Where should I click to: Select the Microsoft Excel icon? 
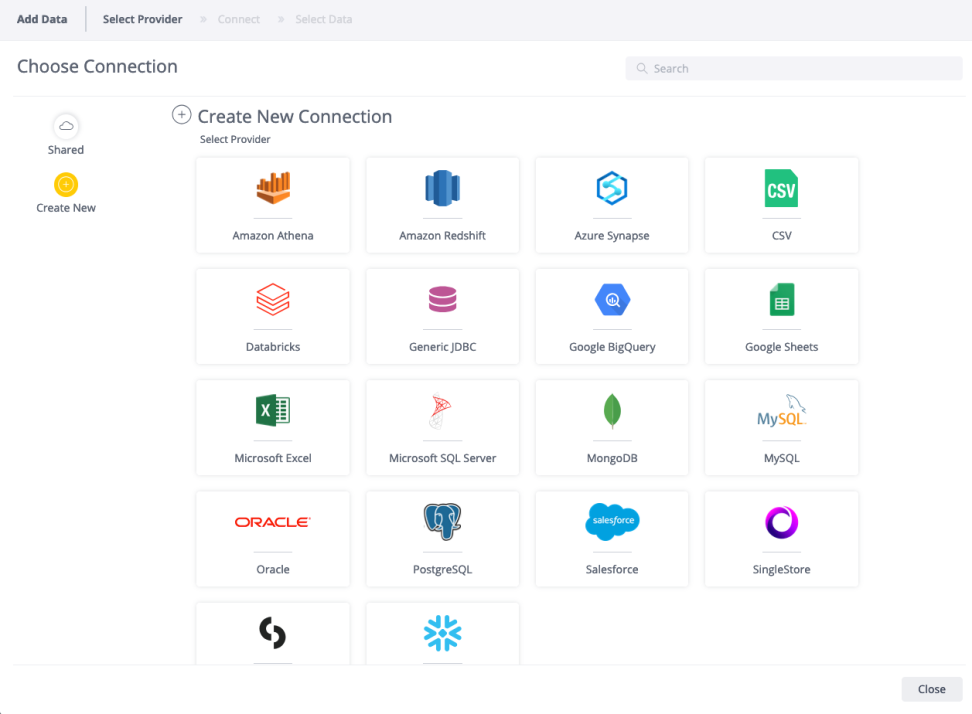273,410
